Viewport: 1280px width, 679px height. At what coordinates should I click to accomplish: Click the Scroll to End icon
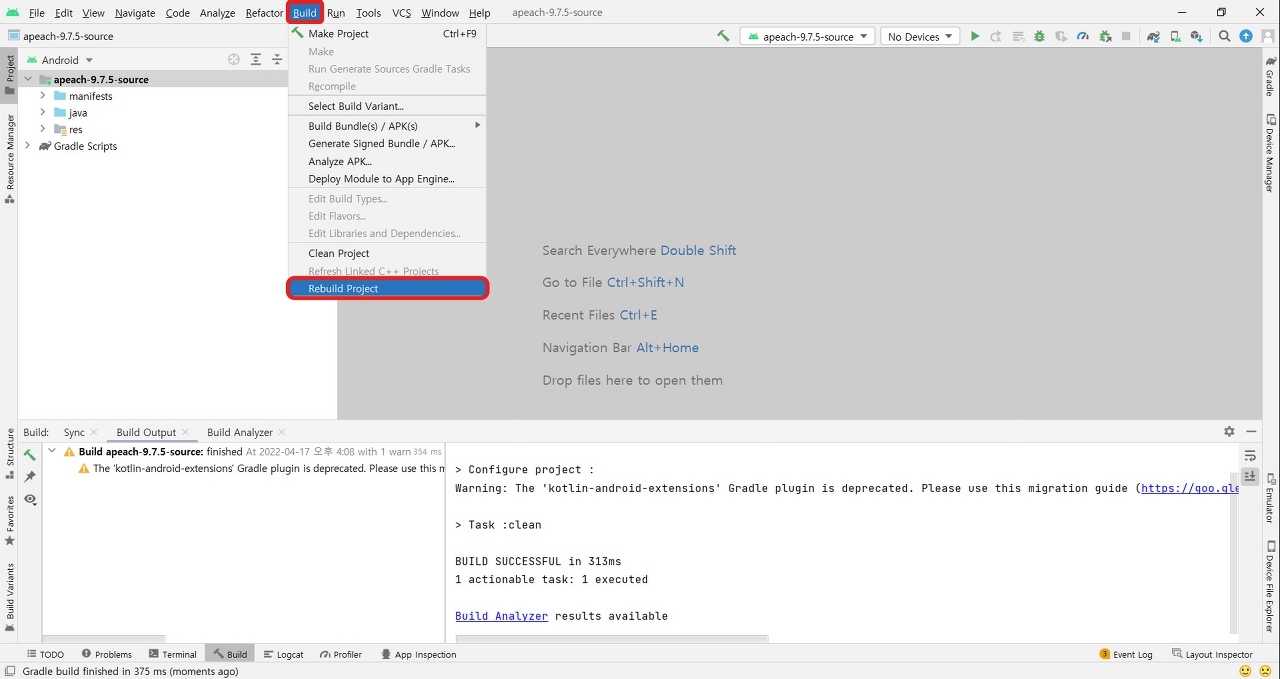click(x=1250, y=476)
